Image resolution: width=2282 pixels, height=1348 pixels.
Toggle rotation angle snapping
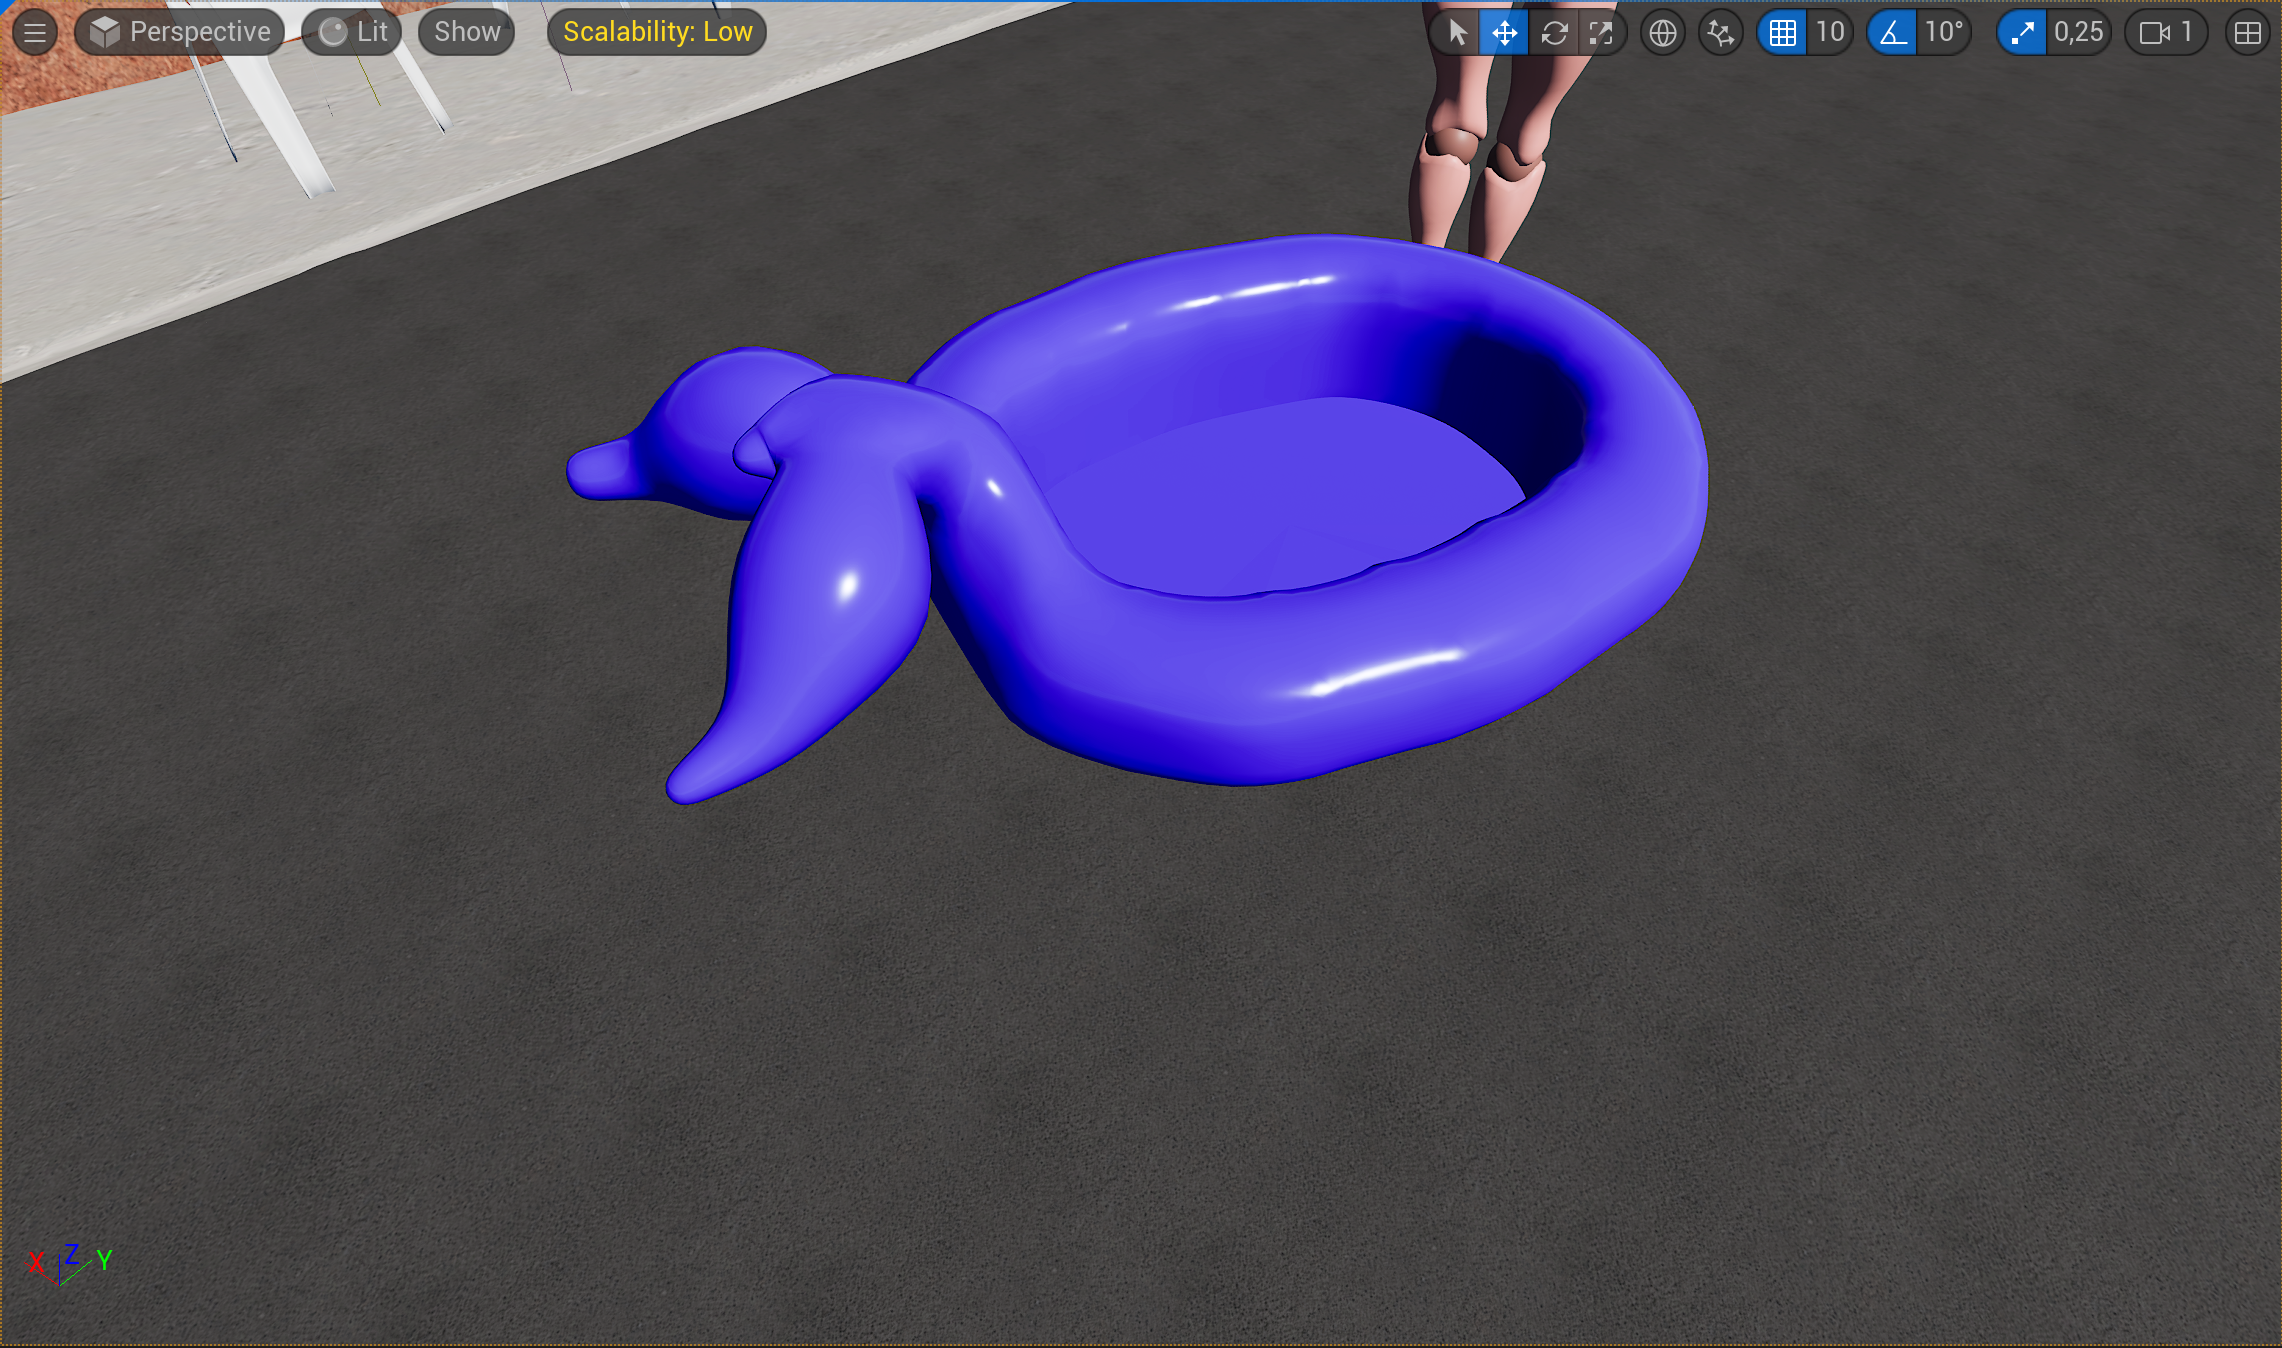[x=1892, y=33]
